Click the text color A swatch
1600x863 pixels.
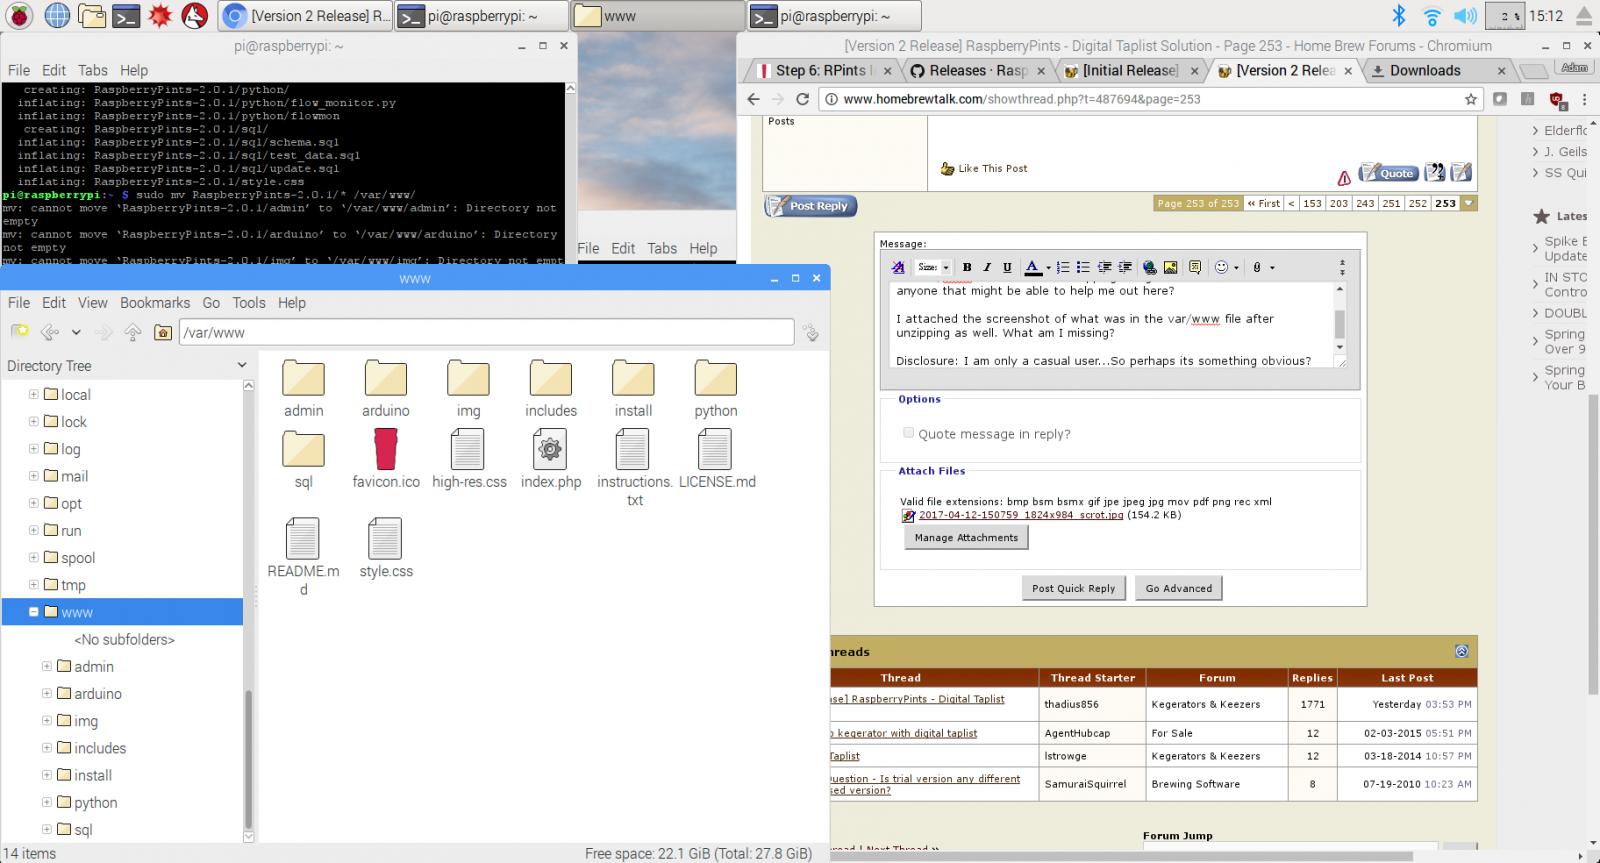tap(1032, 267)
